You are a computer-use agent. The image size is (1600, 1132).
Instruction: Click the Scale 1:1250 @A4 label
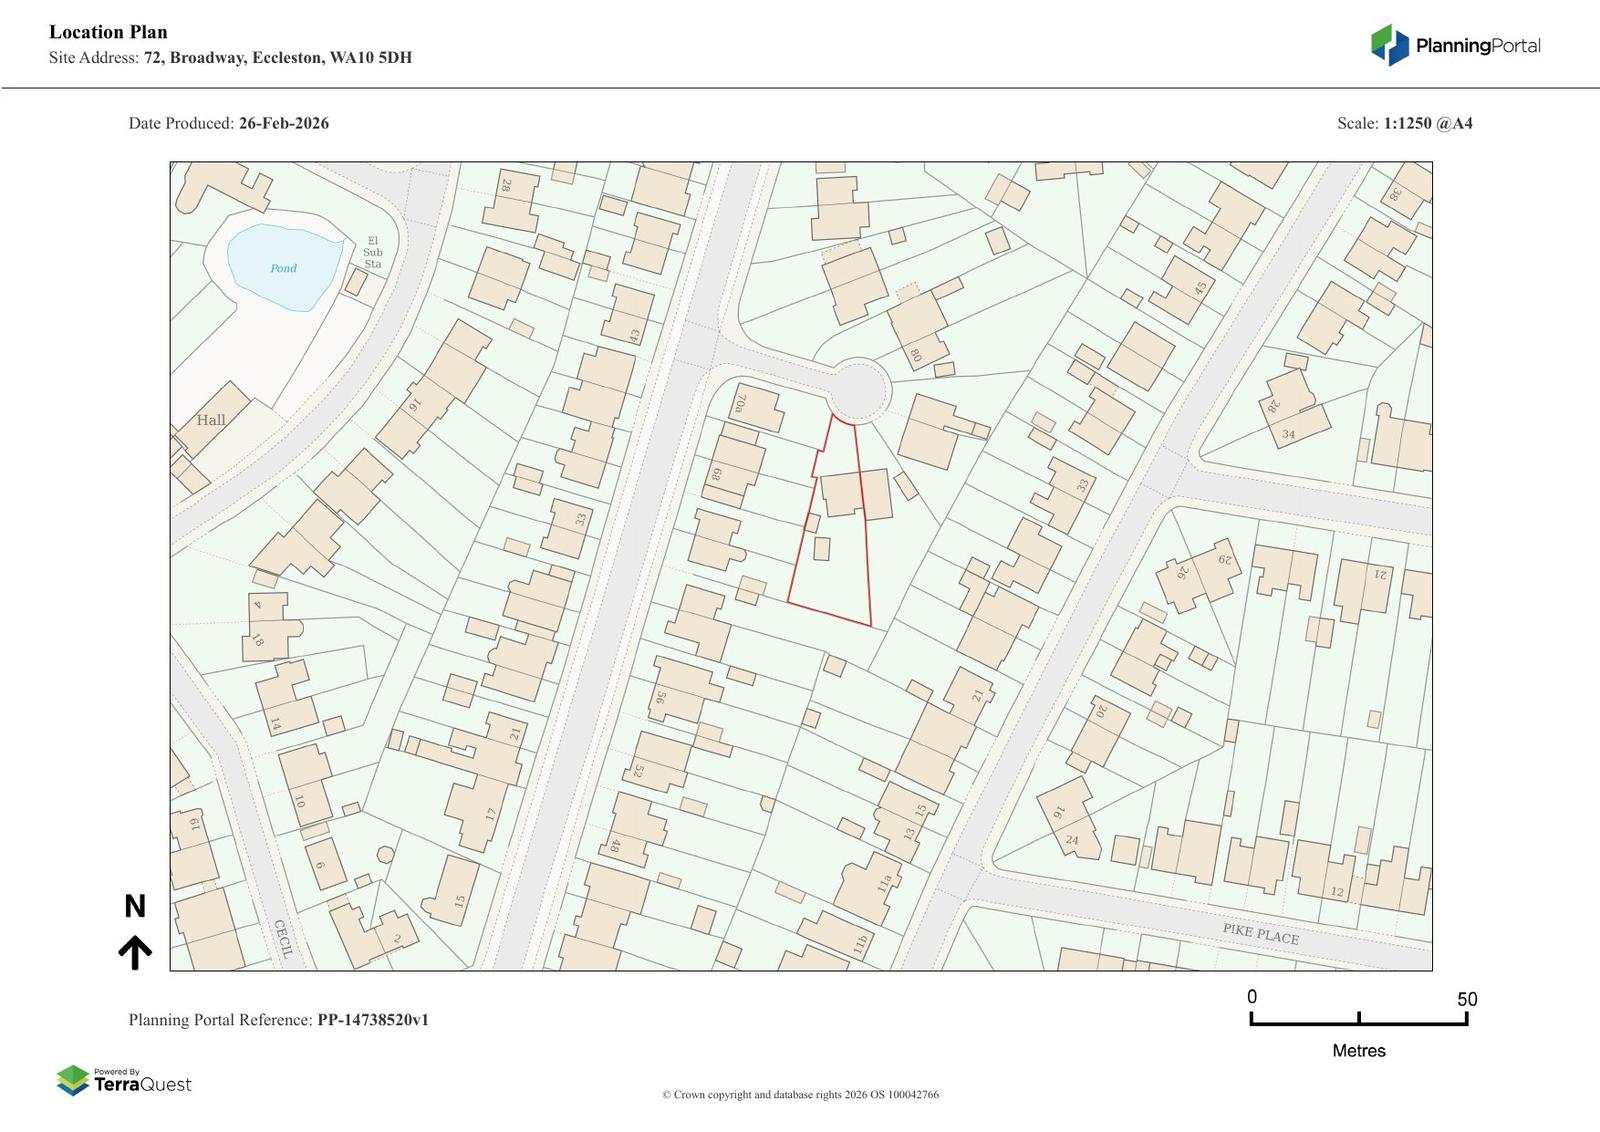pyautogui.click(x=1404, y=124)
